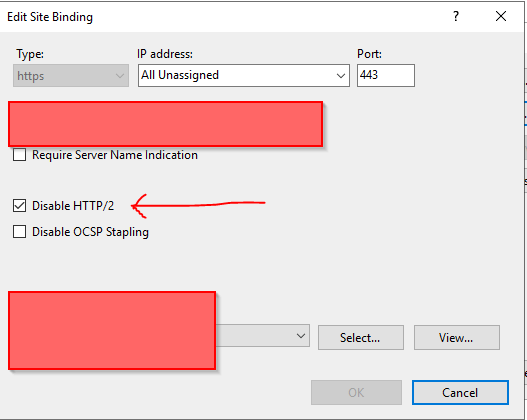Viewport: 527px width, 420px height.
Task: Open certificate details with View... button
Action: (x=457, y=337)
